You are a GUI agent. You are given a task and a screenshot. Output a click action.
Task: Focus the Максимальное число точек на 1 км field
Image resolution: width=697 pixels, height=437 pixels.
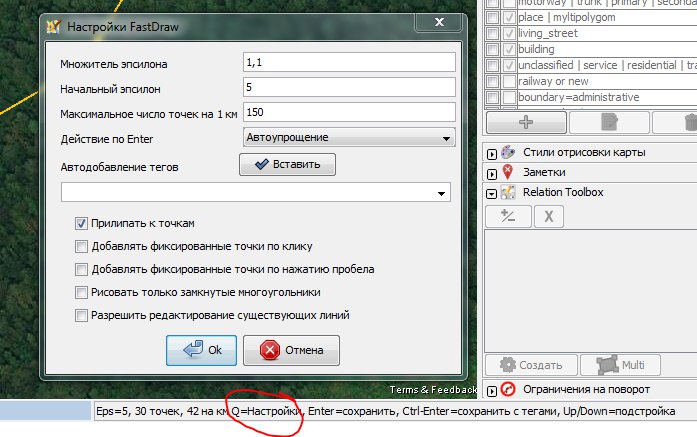(349, 112)
